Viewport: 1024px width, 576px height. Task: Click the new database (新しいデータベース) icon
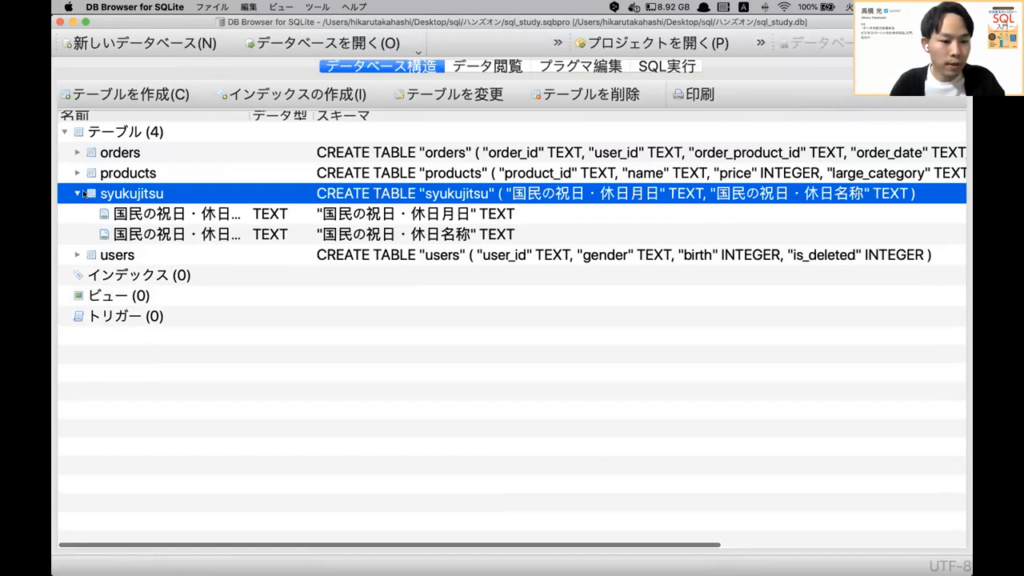67,44
